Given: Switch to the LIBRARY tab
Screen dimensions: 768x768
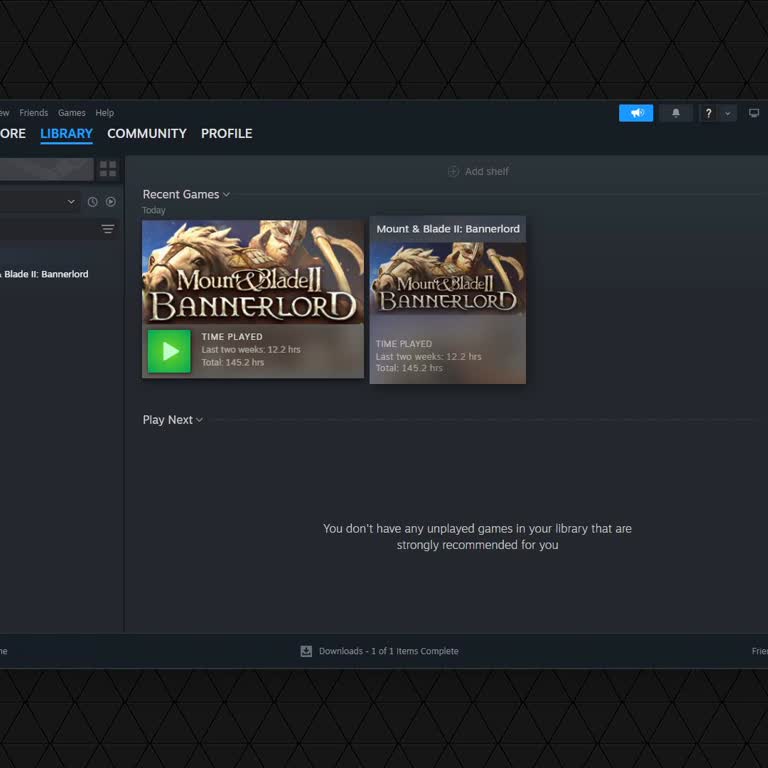Looking at the screenshot, I should [67, 133].
